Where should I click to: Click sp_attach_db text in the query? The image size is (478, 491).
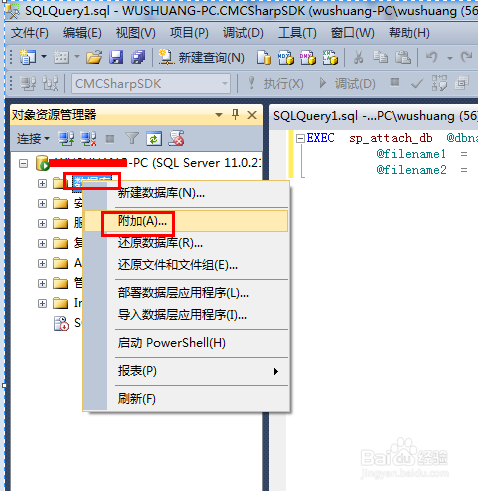point(391,138)
